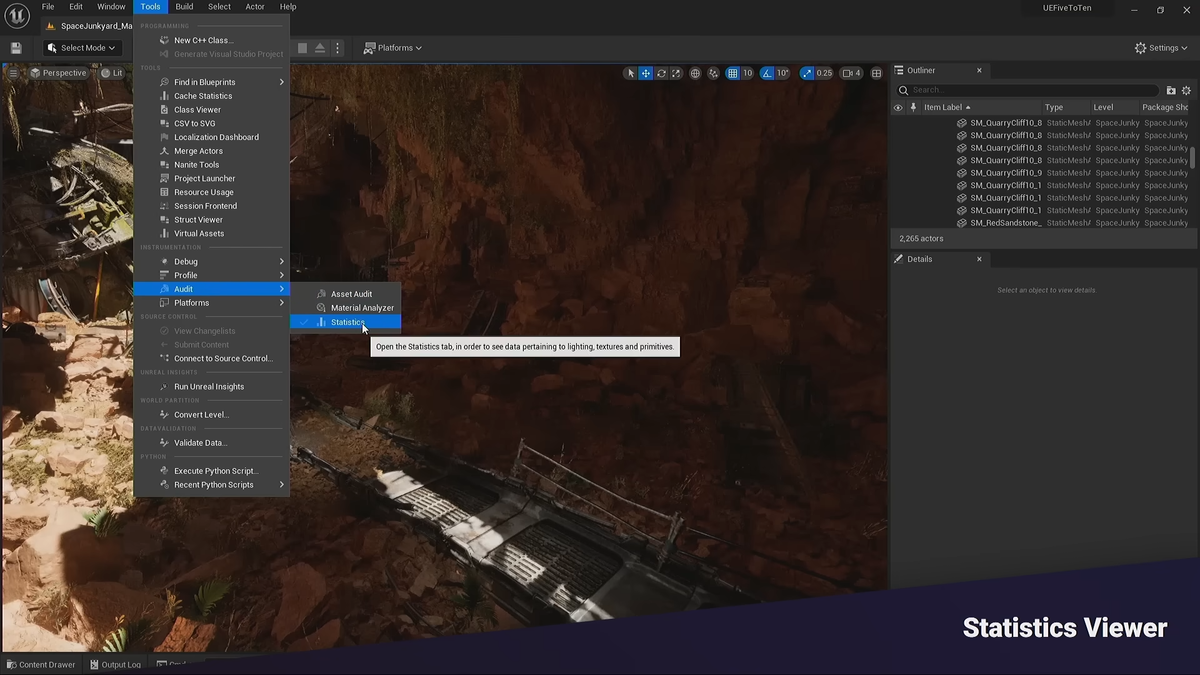Open the Output Log
This screenshot has width=1200, height=675.
click(115, 664)
